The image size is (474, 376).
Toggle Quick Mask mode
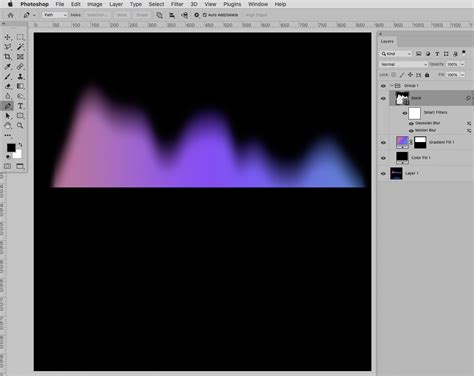pos(8,166)
